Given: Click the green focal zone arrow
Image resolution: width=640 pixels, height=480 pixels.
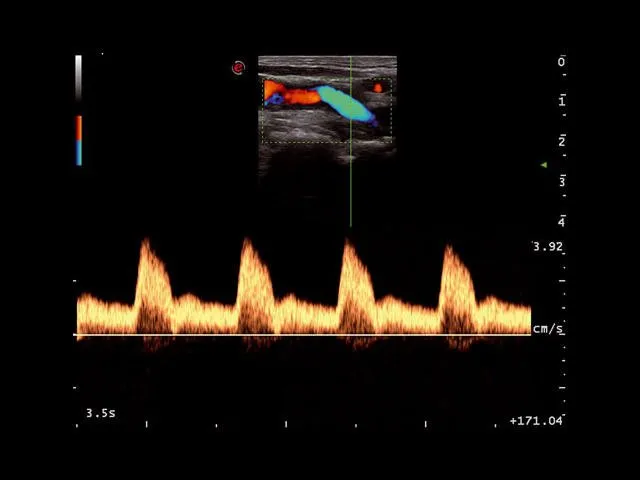Looking at the screenshot, I should coord(543,165).
